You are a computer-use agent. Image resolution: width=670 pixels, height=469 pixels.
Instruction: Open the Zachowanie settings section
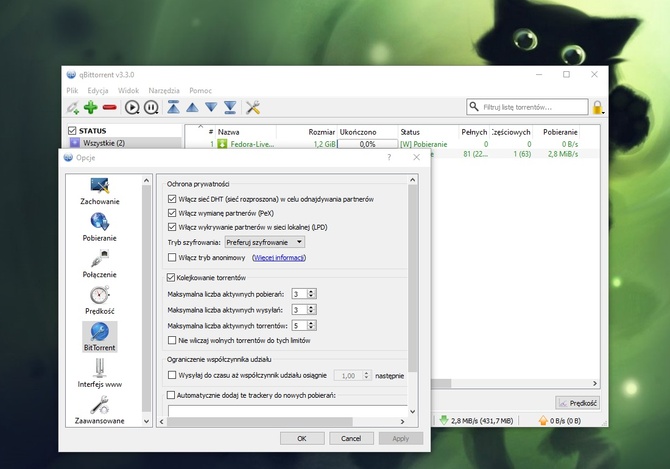100,190
